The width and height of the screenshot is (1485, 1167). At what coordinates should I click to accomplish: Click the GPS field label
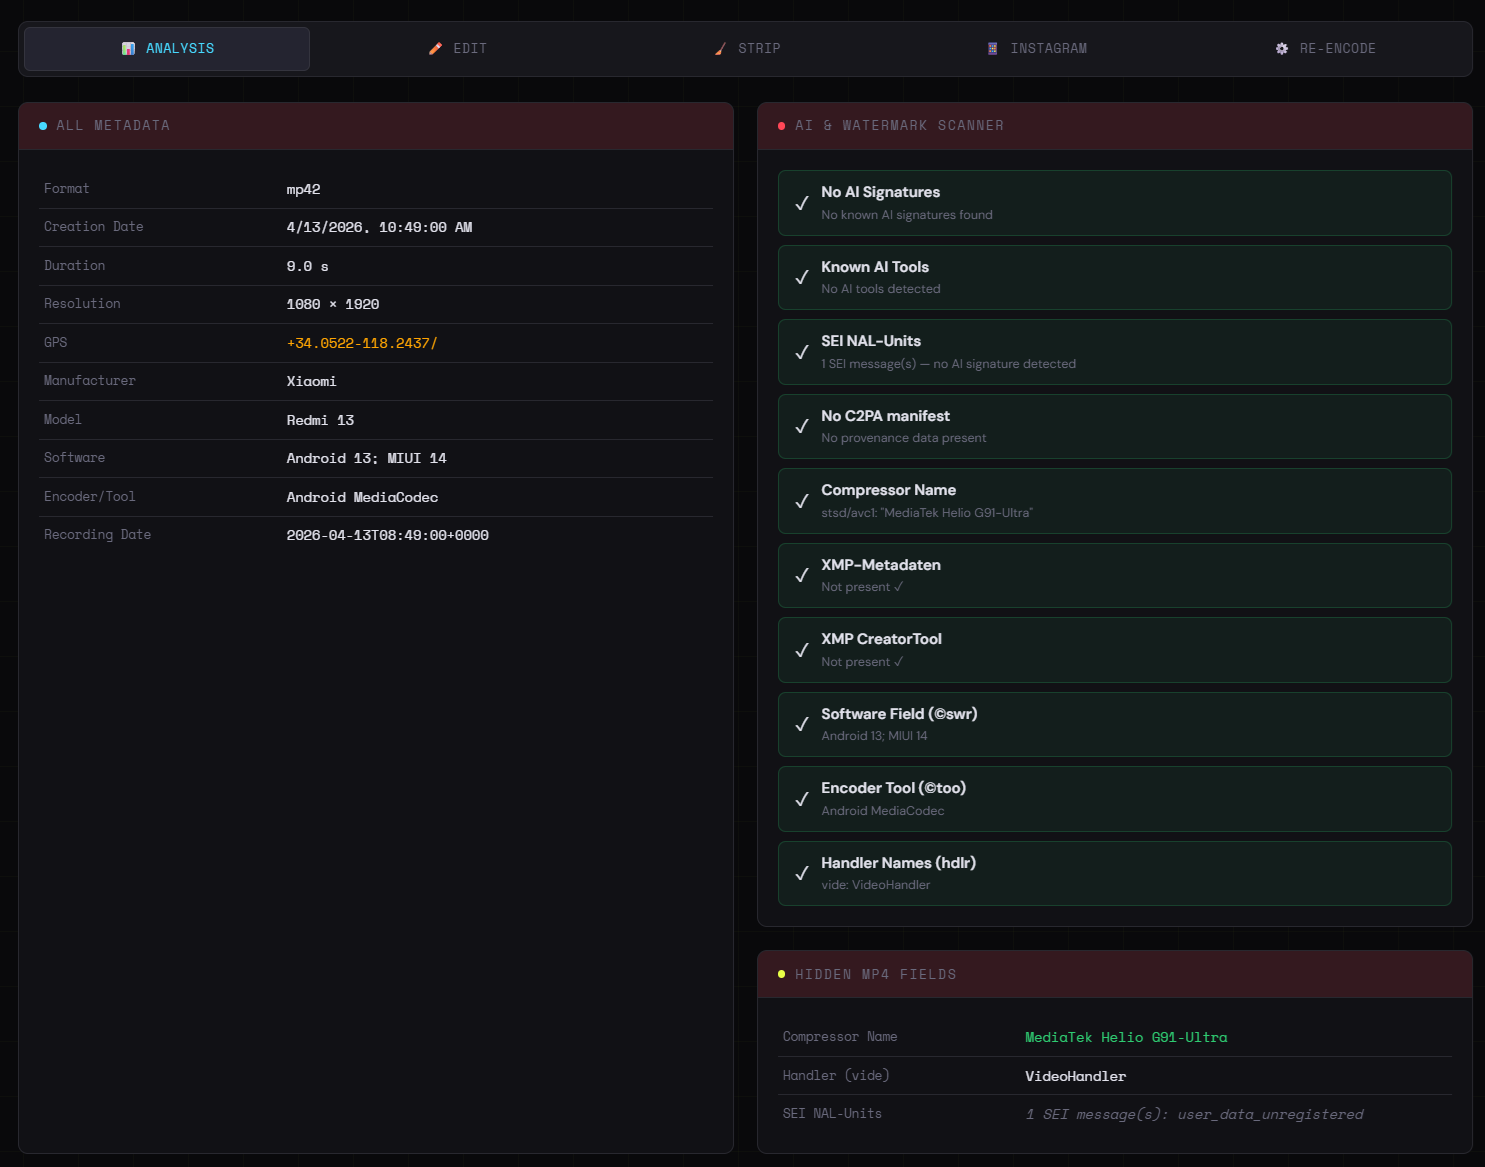click(56, 343)
